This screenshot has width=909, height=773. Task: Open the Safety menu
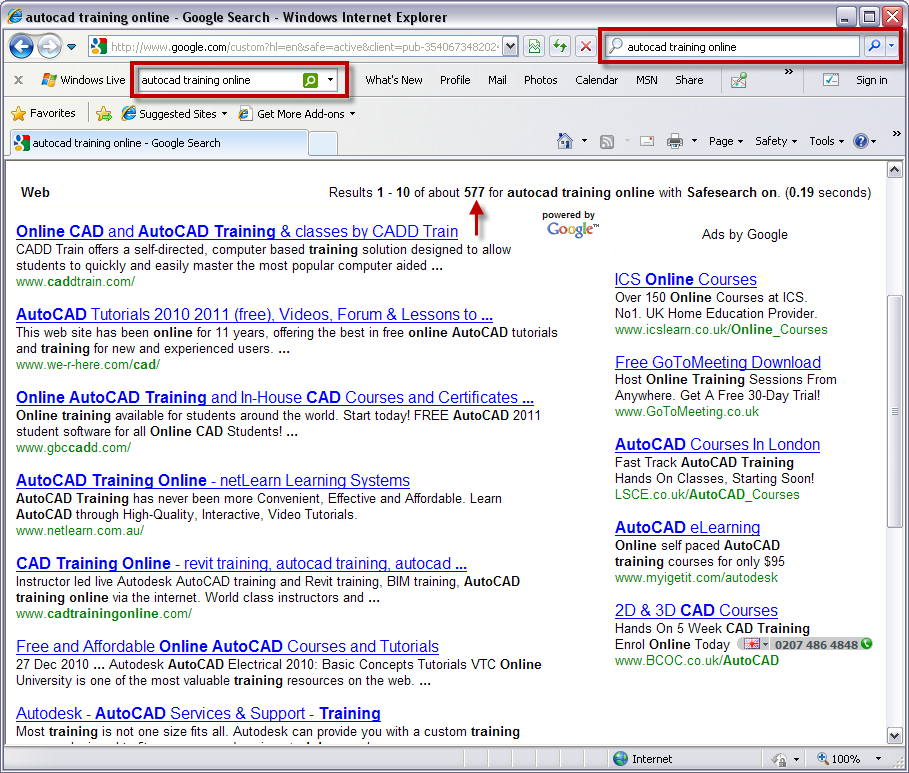tap(776, 141)
